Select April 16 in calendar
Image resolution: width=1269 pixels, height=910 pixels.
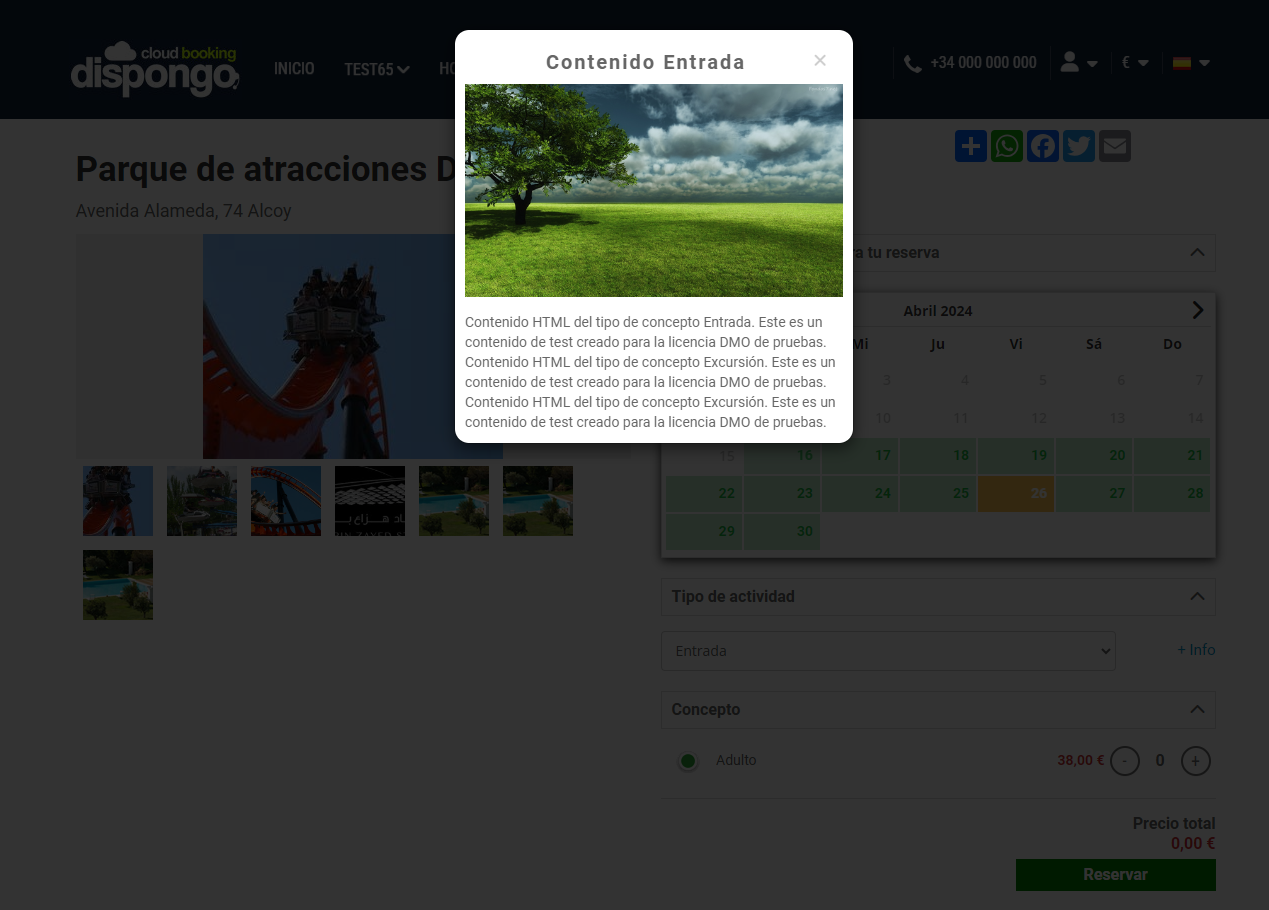coord(782,456)
